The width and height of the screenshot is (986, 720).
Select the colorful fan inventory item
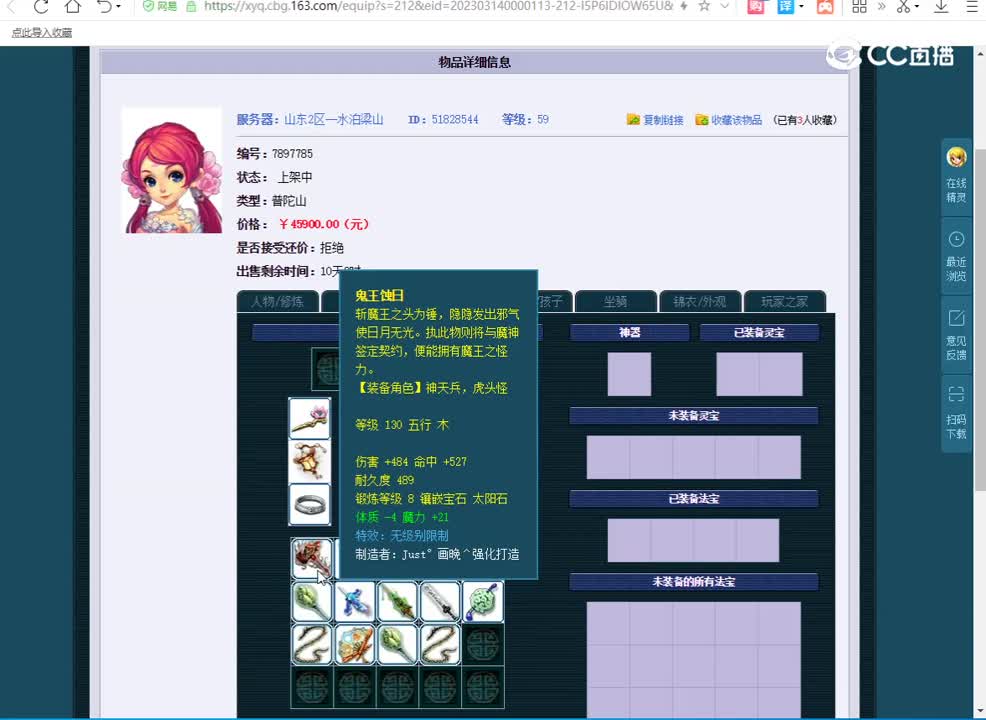(x=355, y=645)
